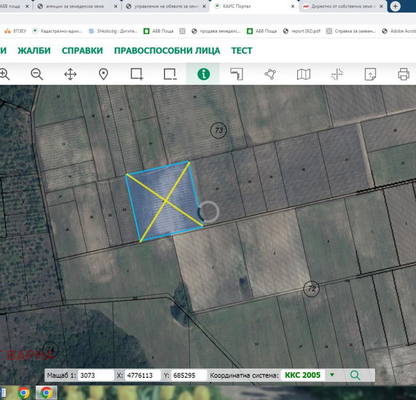The image size is (416, 400).
Task: Open the ПРАВОСПОСОБНИ ЛИЦА menu
Action: 167,51
